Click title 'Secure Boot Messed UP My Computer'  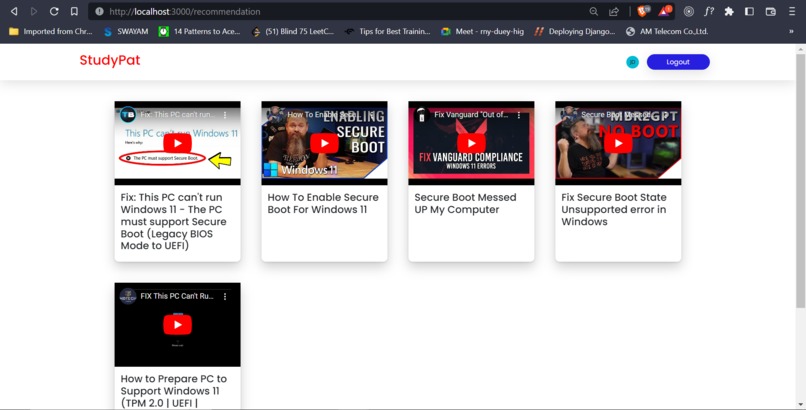(465, 203)
